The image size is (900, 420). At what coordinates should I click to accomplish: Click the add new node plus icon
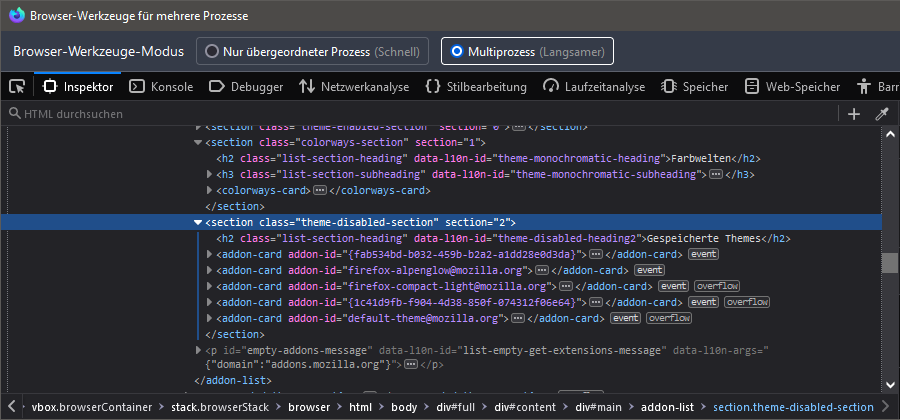pyautogui.click(x=853, y=114)
